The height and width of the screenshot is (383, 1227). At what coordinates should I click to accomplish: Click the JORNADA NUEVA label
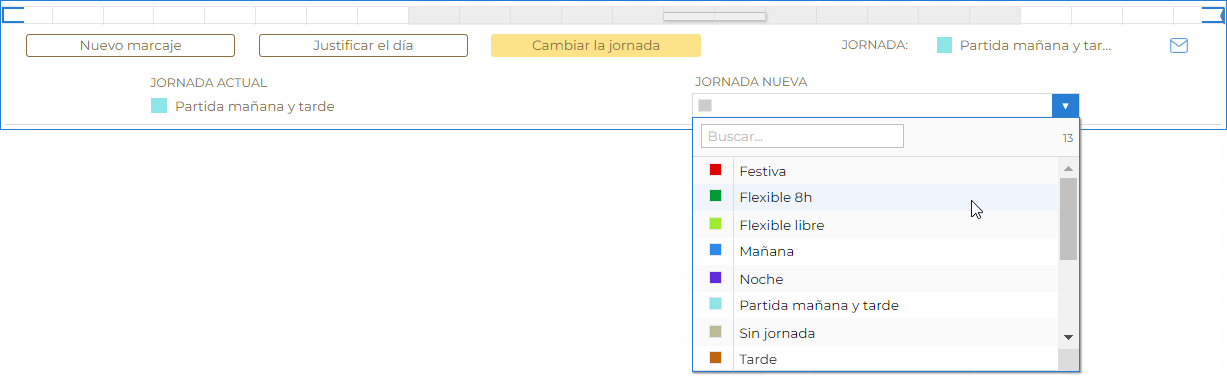point(751,82)
